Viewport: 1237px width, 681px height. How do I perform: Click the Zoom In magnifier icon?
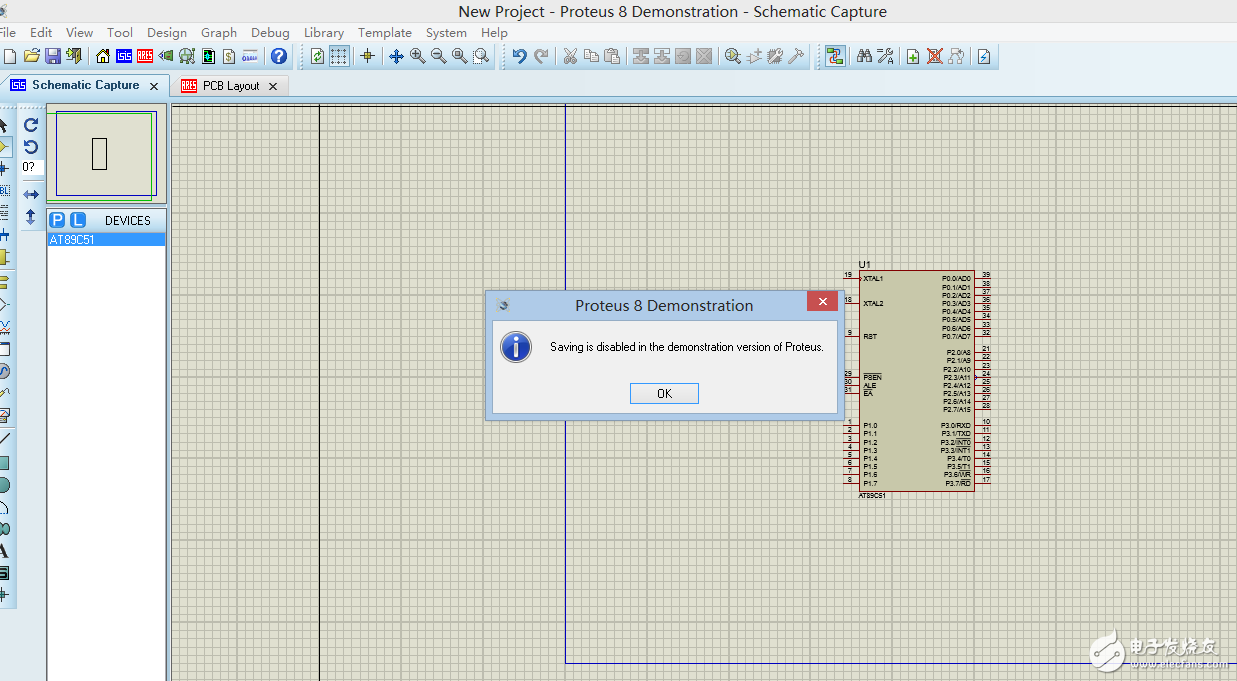417,56
